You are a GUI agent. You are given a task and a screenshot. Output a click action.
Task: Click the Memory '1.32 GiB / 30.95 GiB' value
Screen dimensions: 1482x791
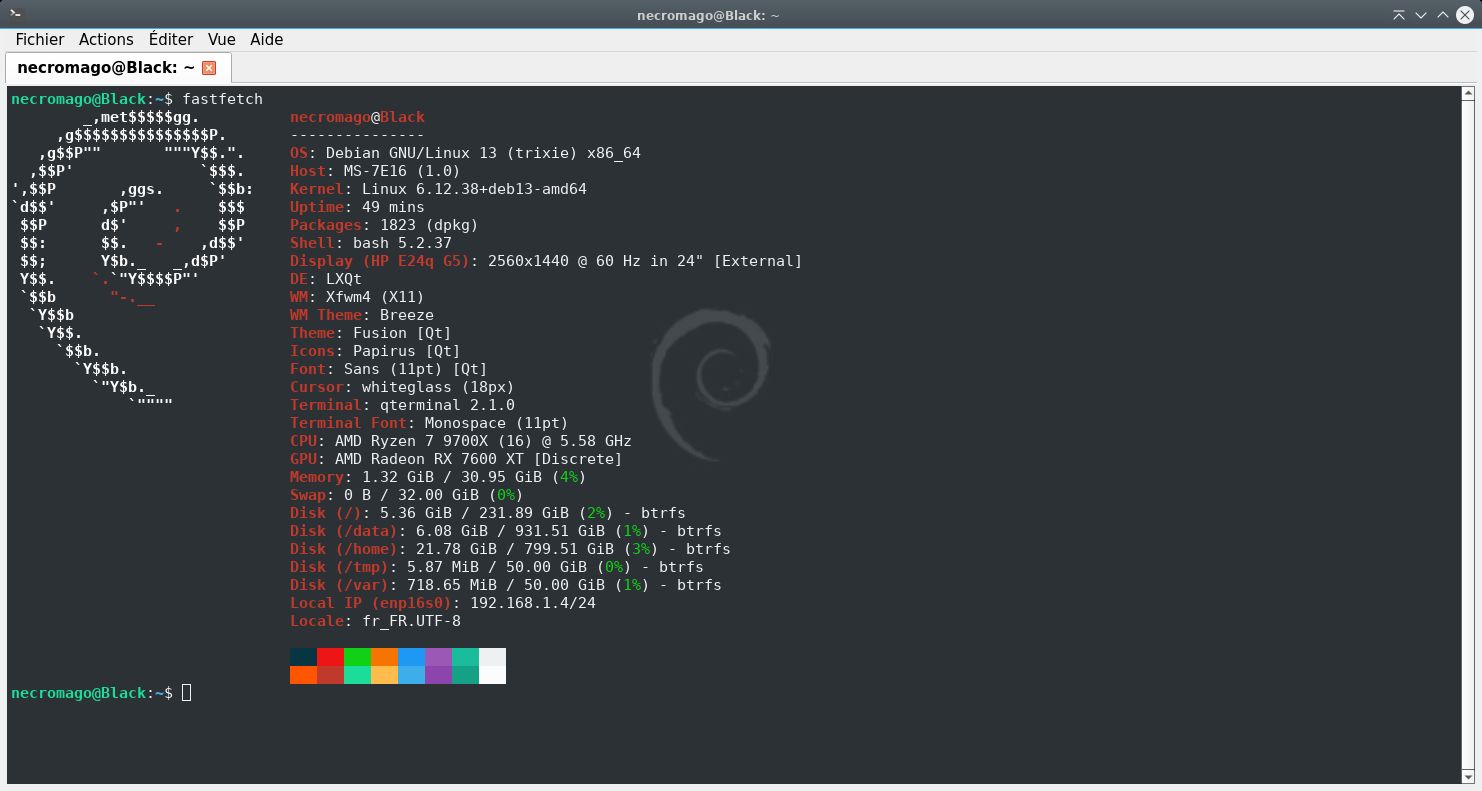(452, 477)
